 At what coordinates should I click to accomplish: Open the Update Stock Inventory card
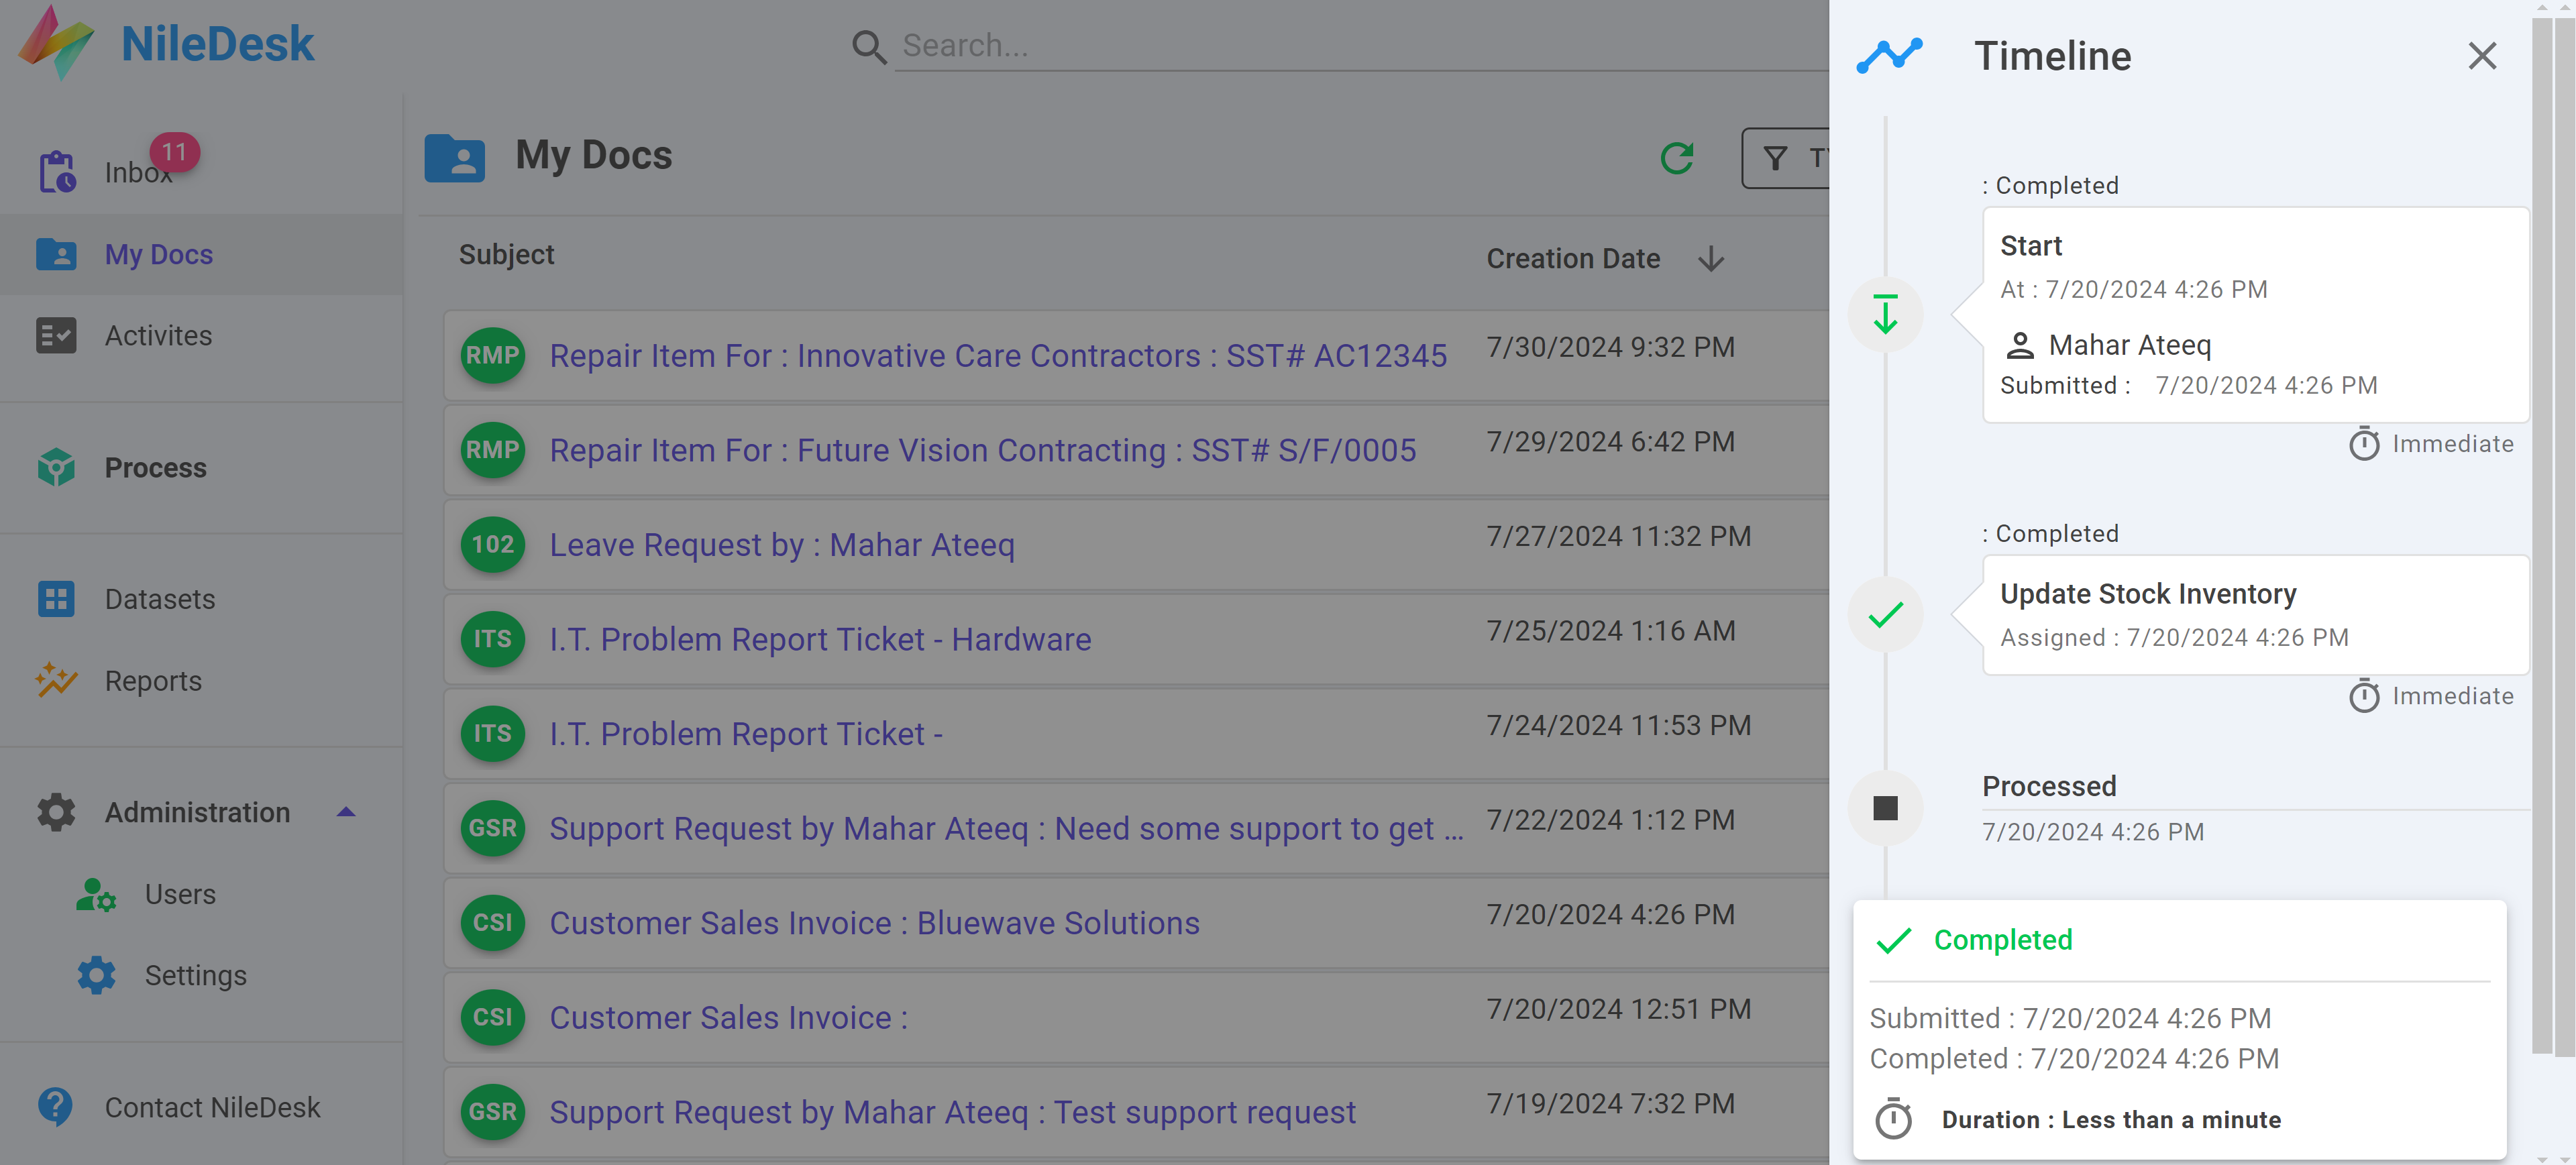pos(2256,615)
